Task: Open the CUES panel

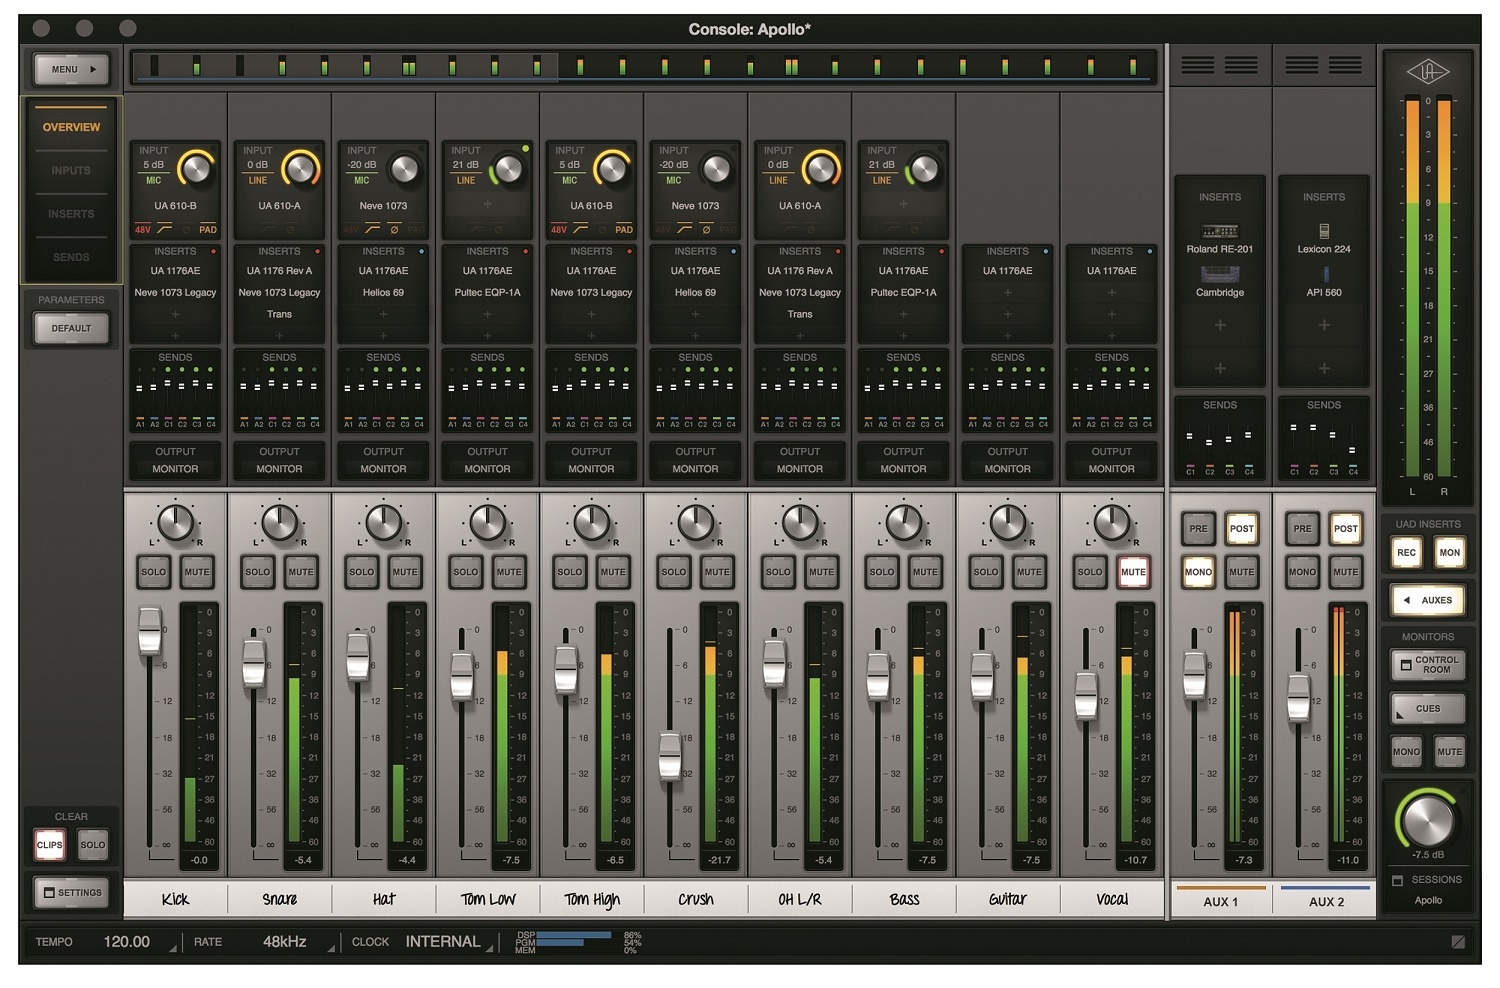Action: coord(1428,709)
